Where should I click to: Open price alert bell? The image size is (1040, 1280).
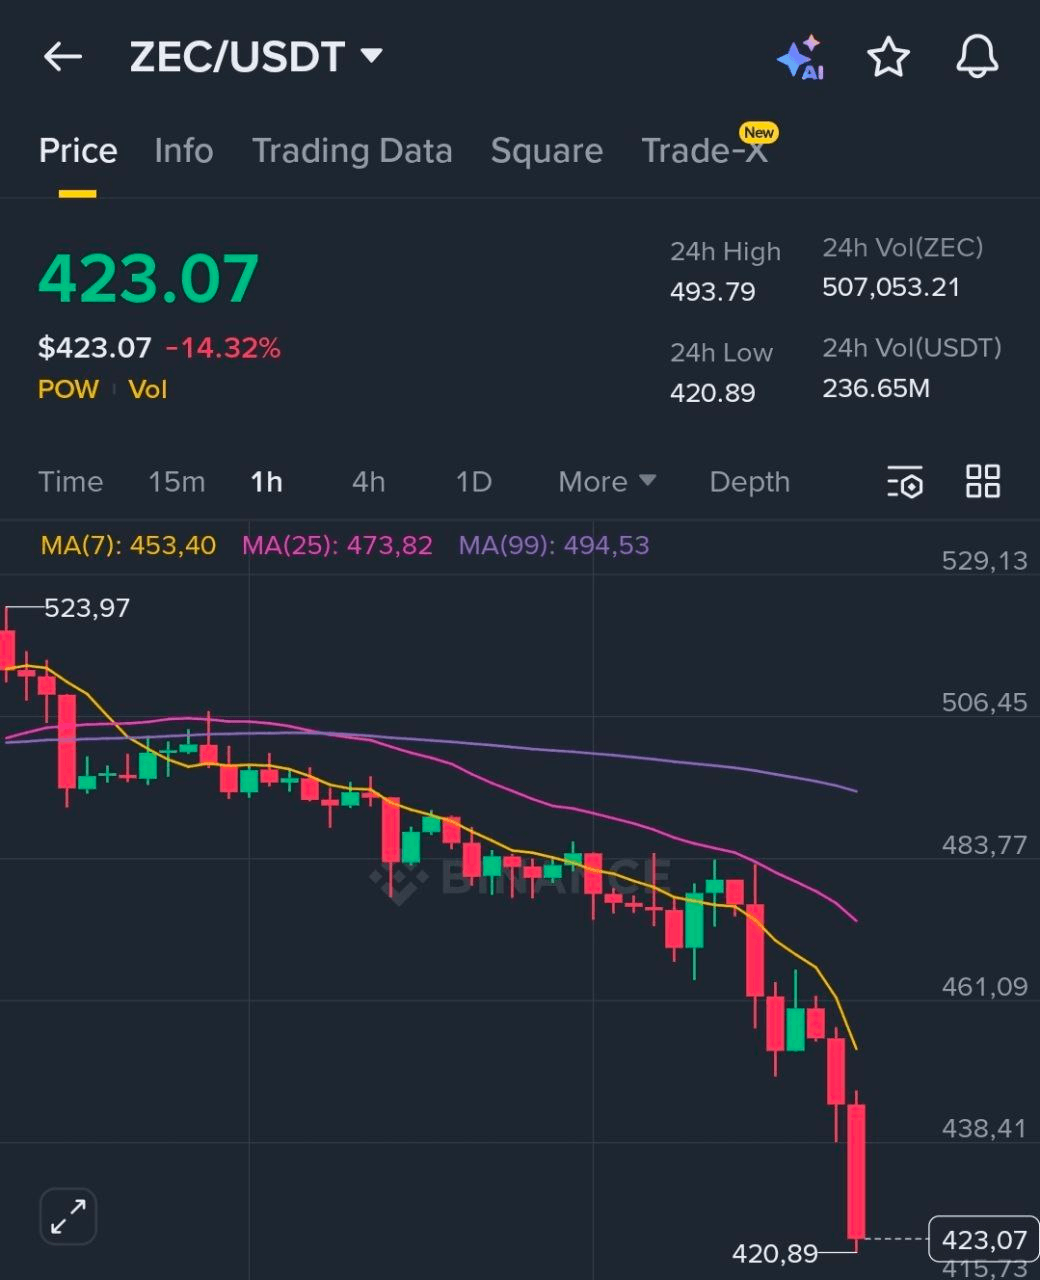(x=977, y=57)
